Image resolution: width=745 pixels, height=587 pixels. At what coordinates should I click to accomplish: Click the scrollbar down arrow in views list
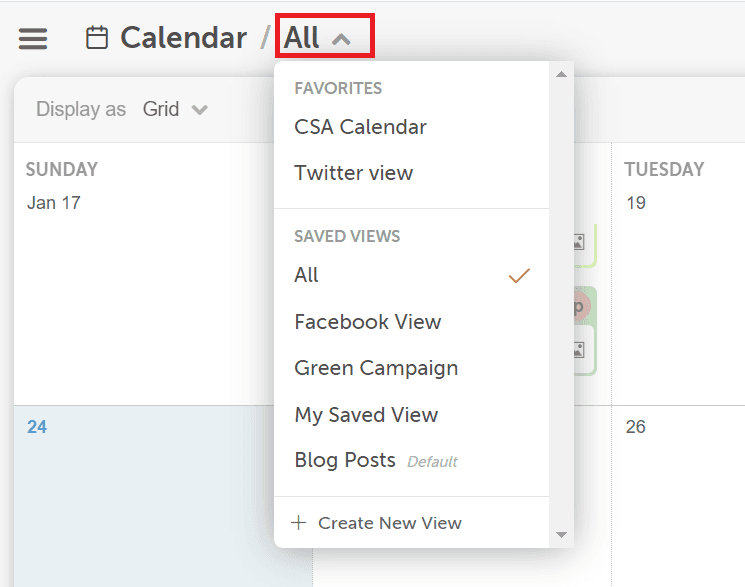click(x=561, y=535)
